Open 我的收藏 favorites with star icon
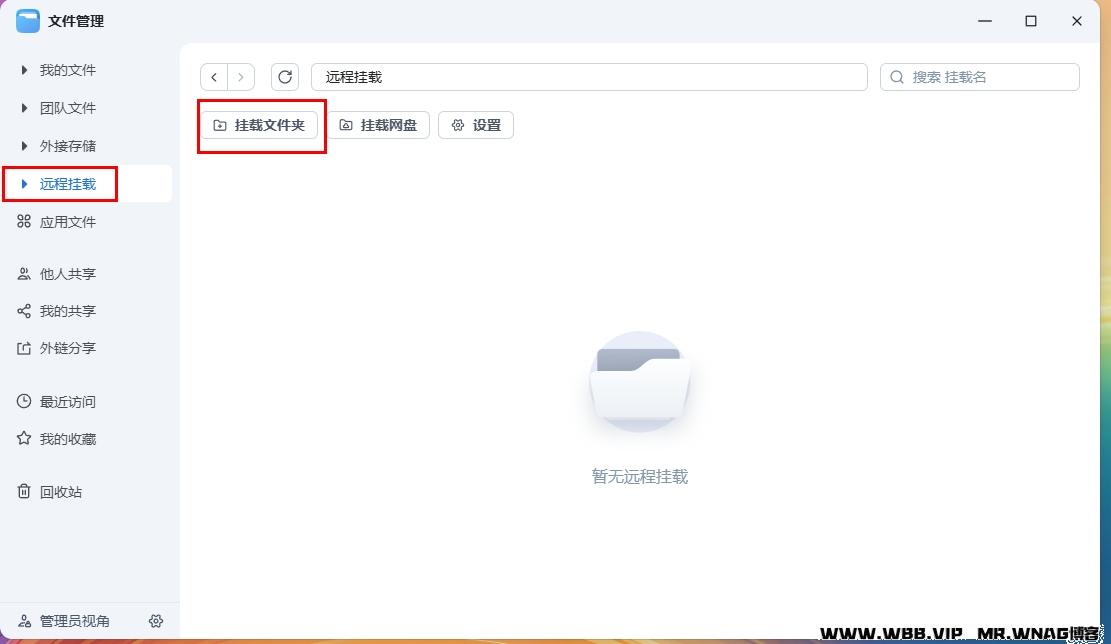The image size is (1111, 644). pyautogui.click(x=67, y=439)
